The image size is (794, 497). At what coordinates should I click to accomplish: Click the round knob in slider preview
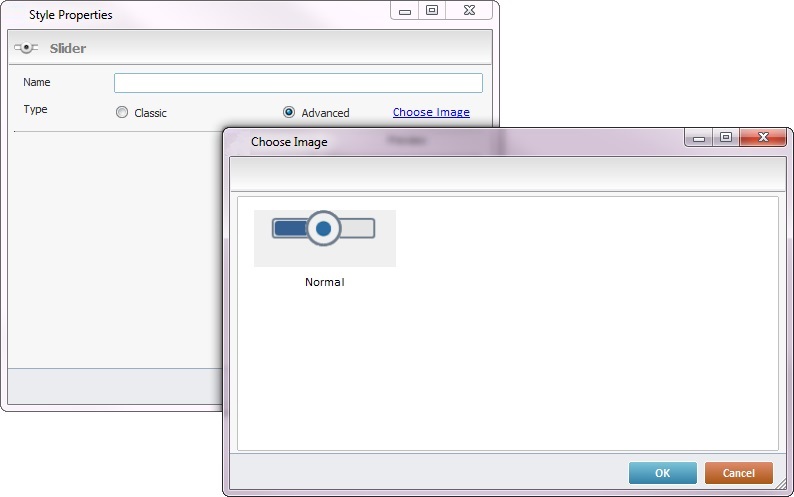click(x=323, y=229)
